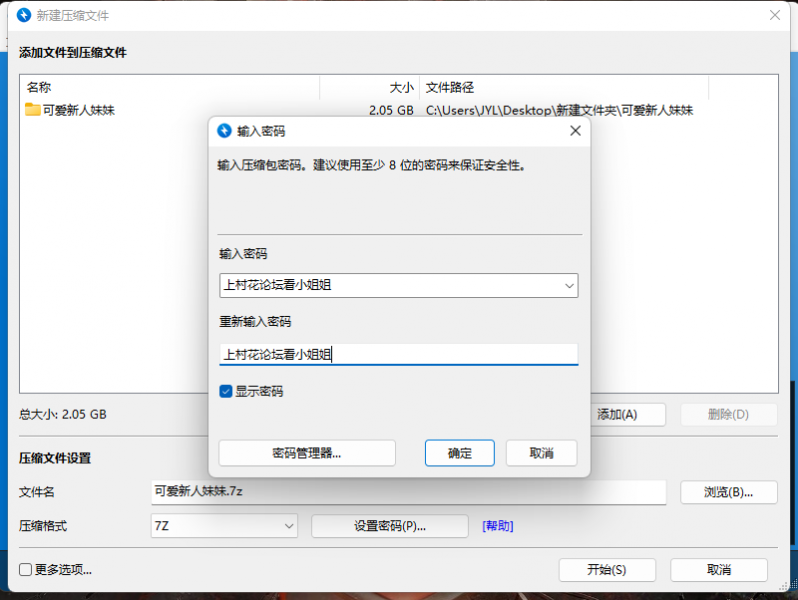Focus the 重新输入密码 text field
The height and width of the screenshot is (600, 798).
398,354
